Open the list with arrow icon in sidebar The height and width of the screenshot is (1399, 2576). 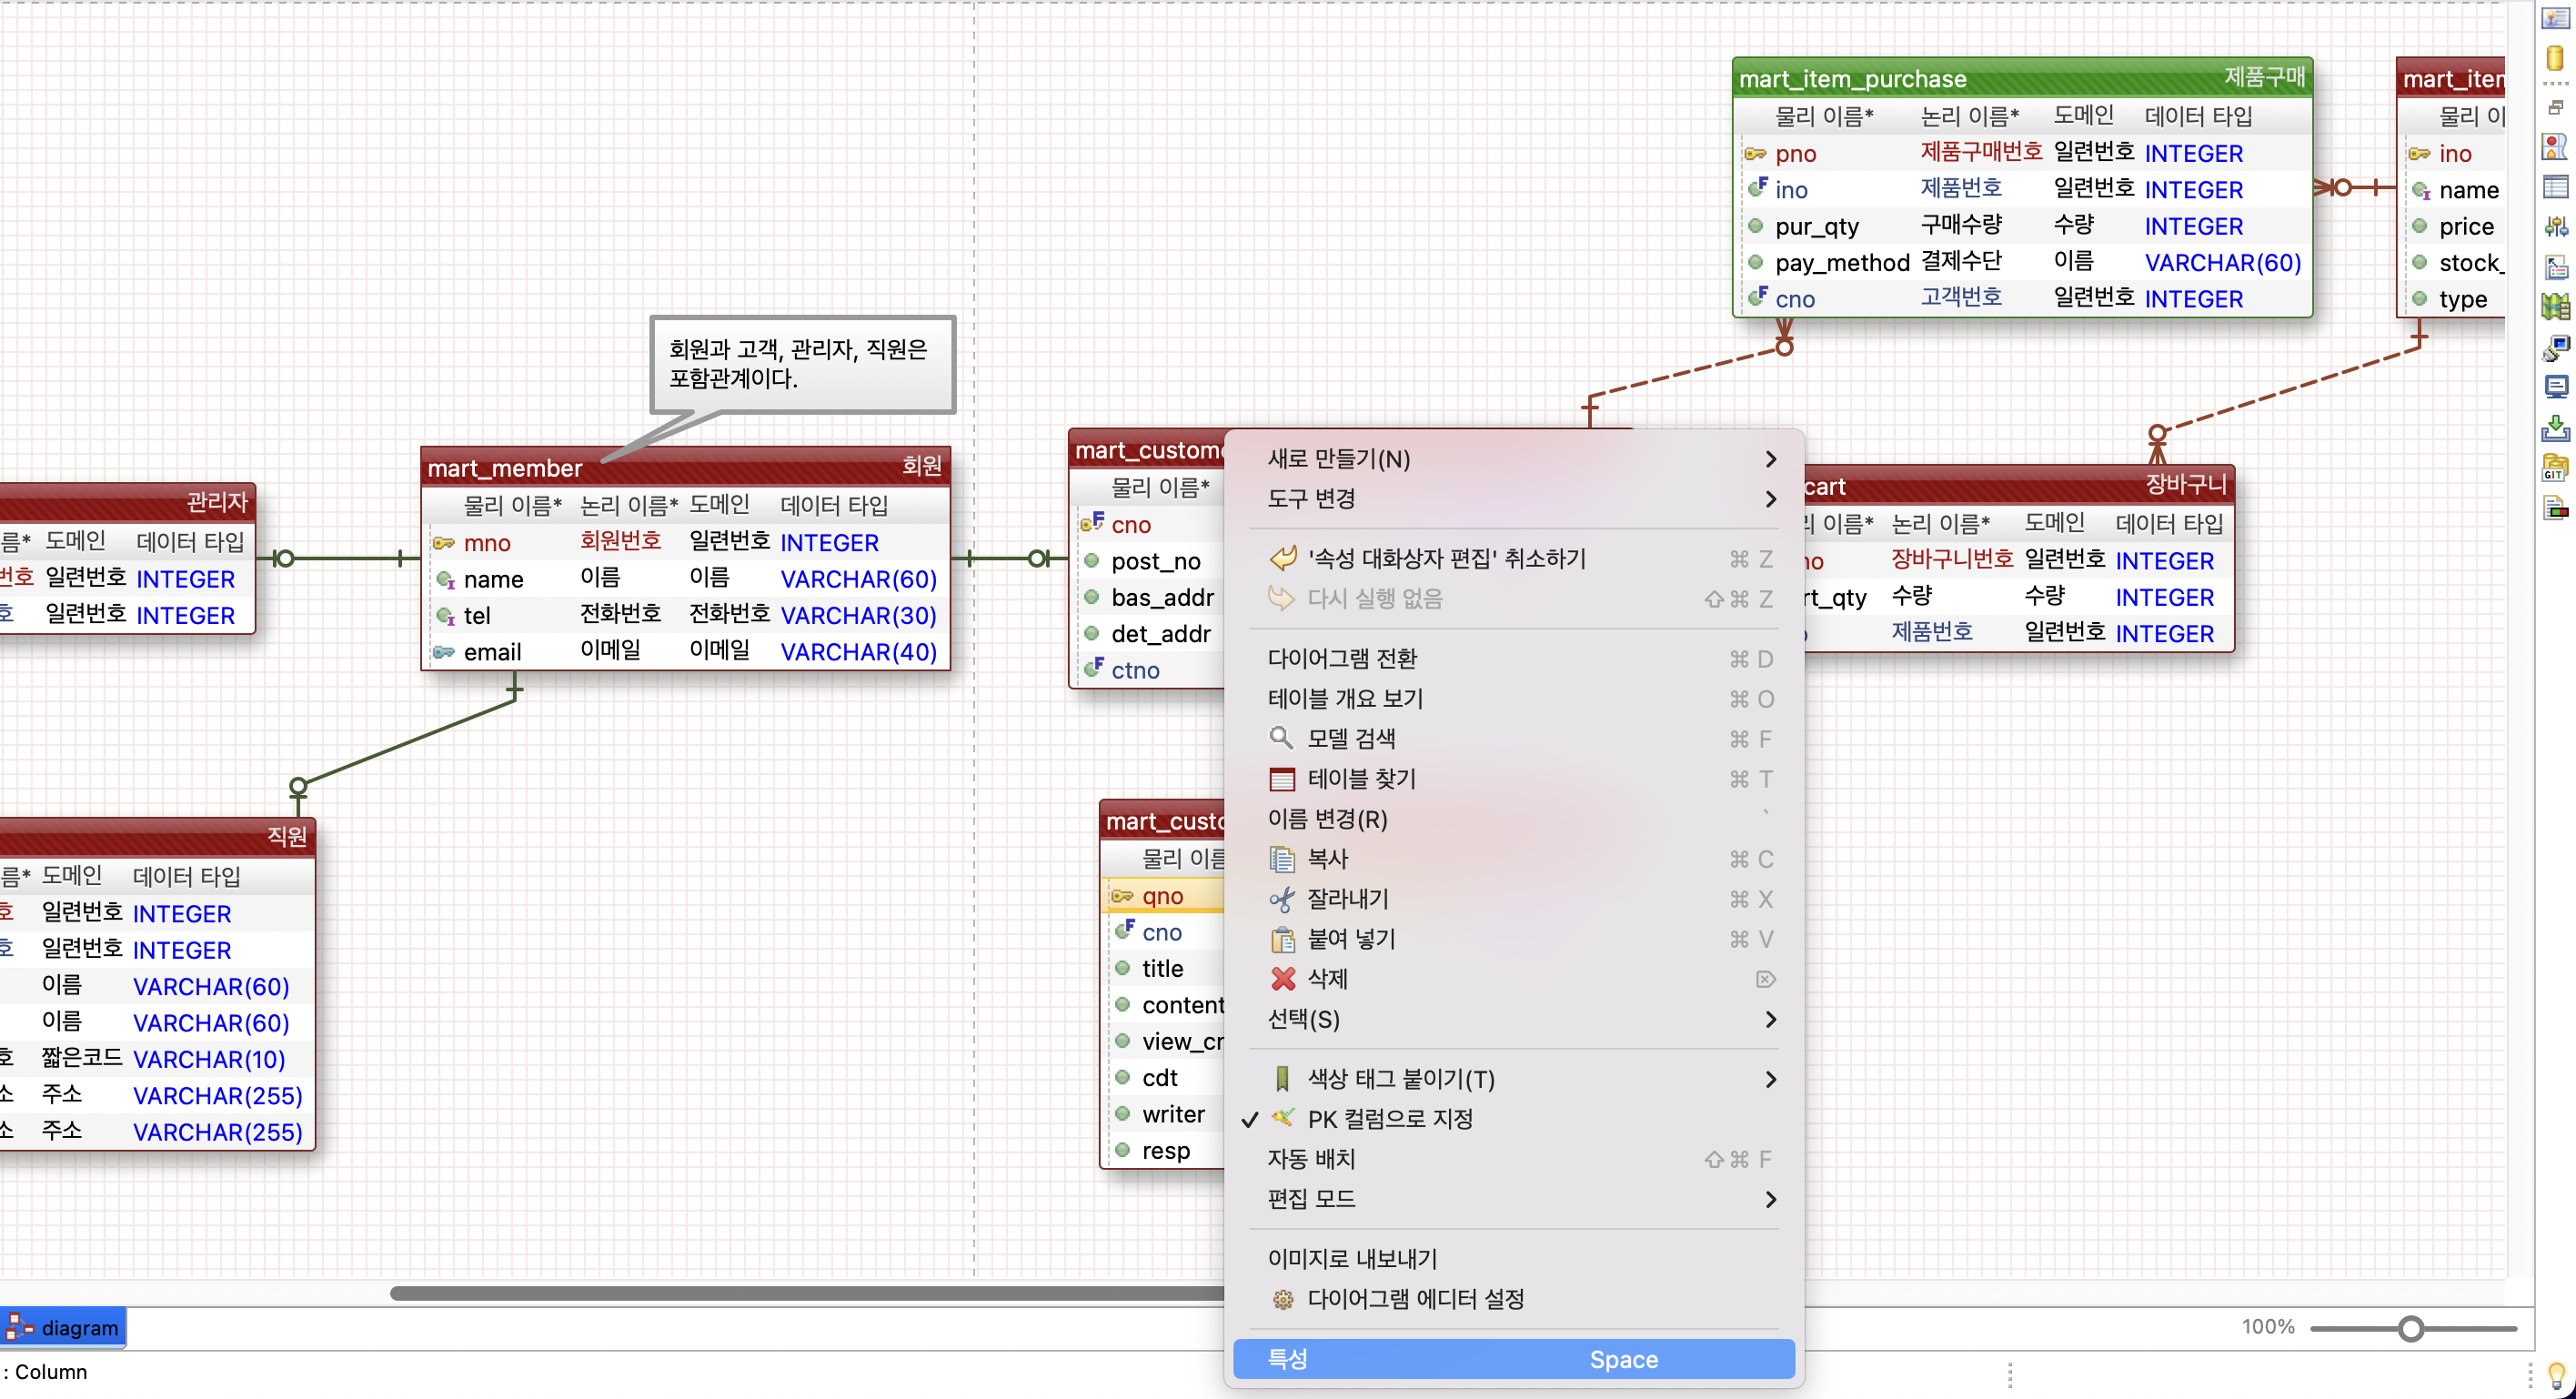pyautogui.click(x=2555, y=267)
